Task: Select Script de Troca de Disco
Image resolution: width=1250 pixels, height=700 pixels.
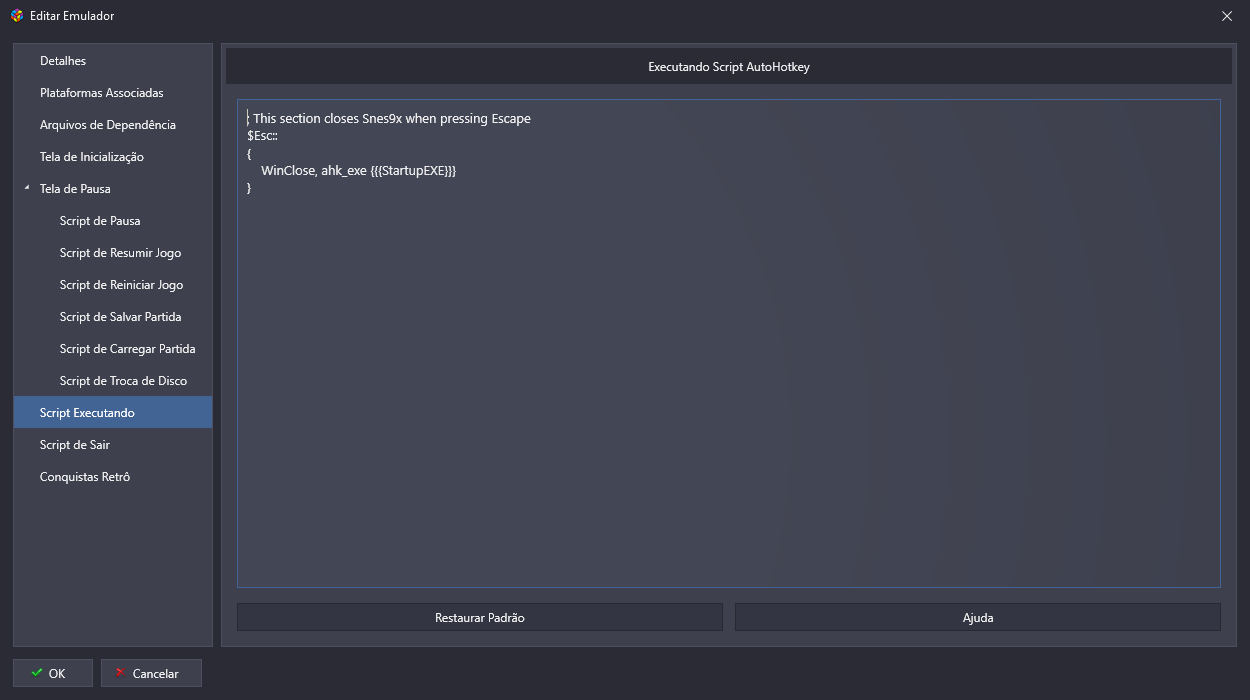Action: 123,381
